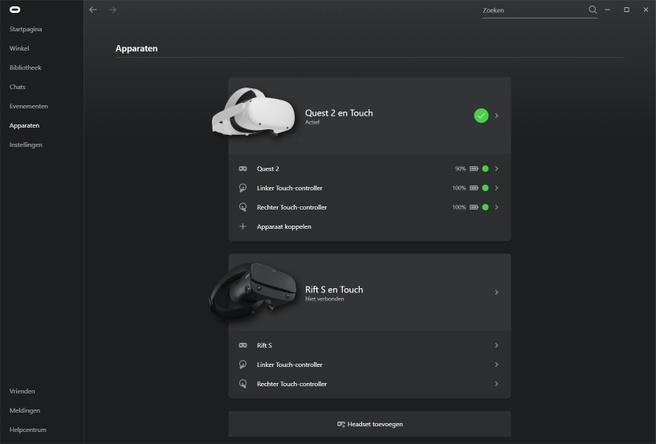Open the Quest 2 Rechter Touch-controller chevron
This screenshot has height=444, width=656.
click(497, 207)
